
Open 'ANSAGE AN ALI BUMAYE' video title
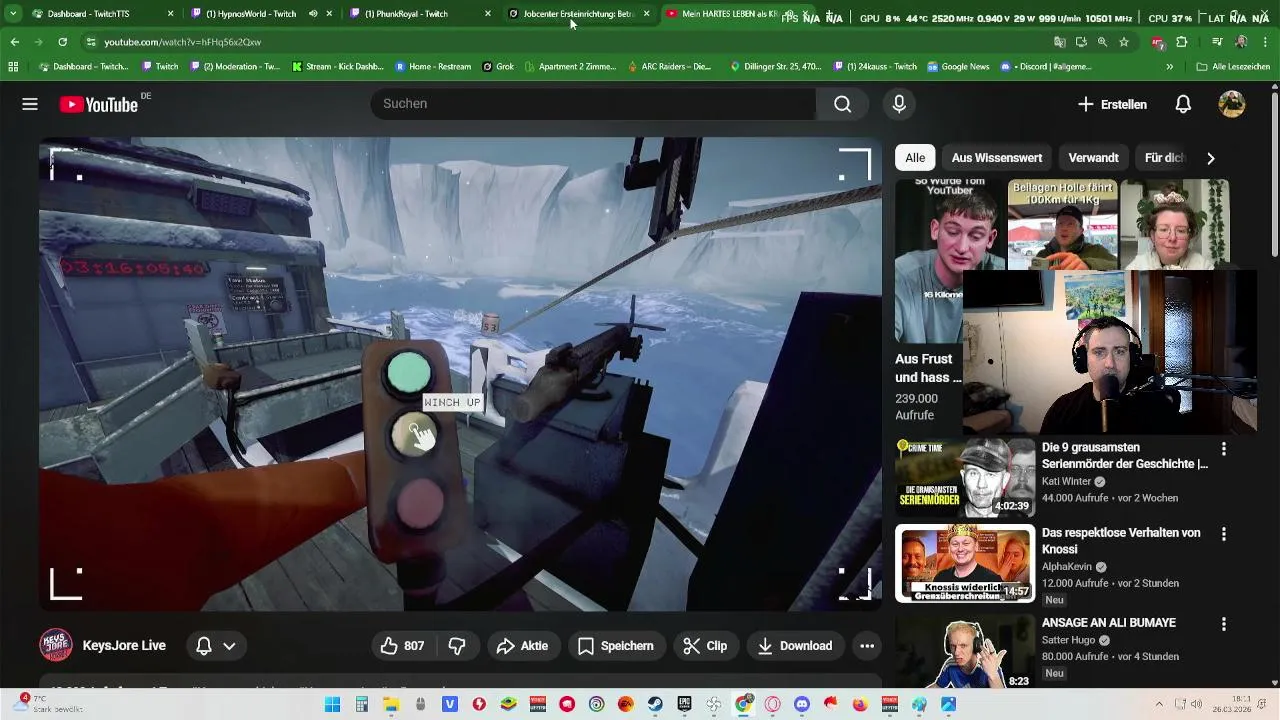[1109, 623]
